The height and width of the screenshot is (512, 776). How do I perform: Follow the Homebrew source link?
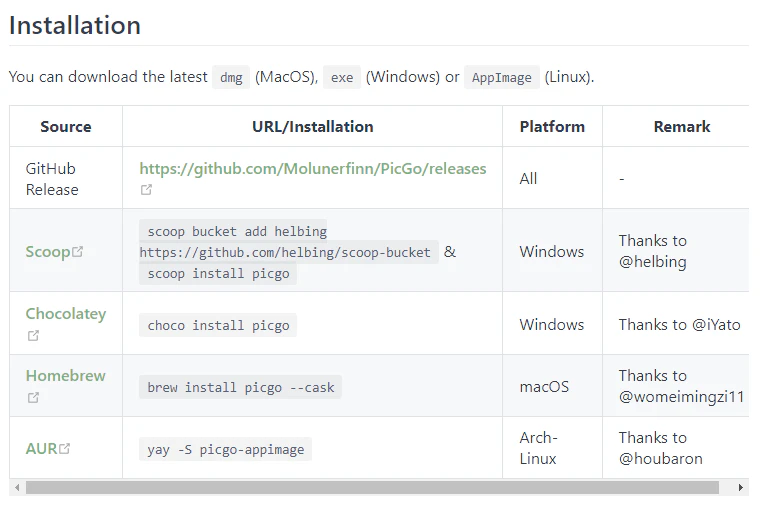coord(65,376)
